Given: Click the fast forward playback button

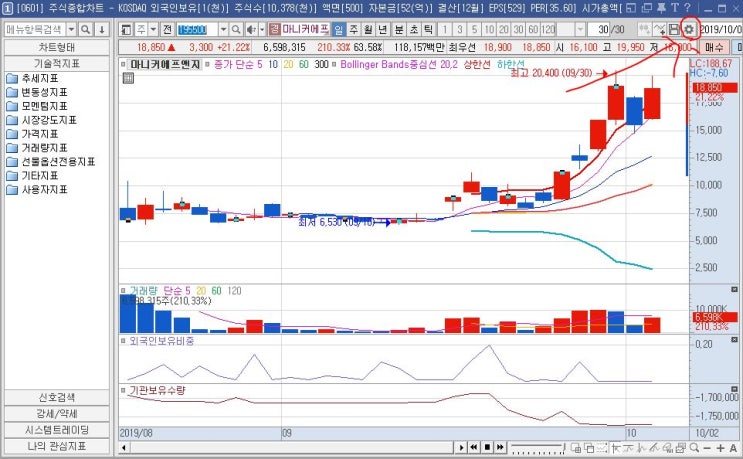Looking at the screenshot, I should (x=500, y=447).
